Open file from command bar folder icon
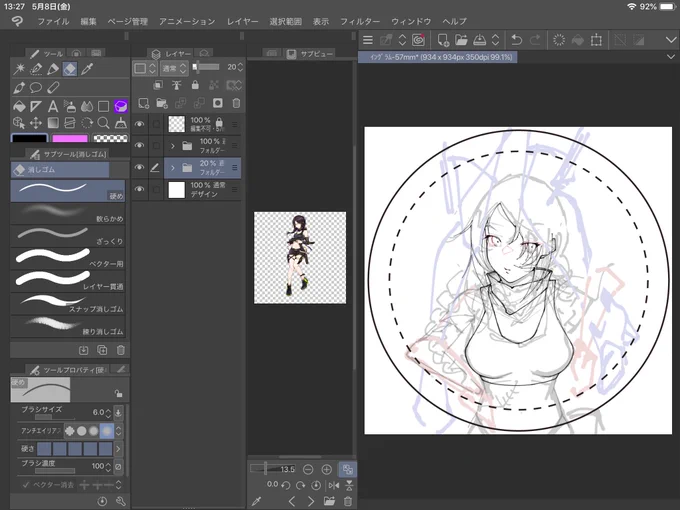 click(x=461, y=40)
